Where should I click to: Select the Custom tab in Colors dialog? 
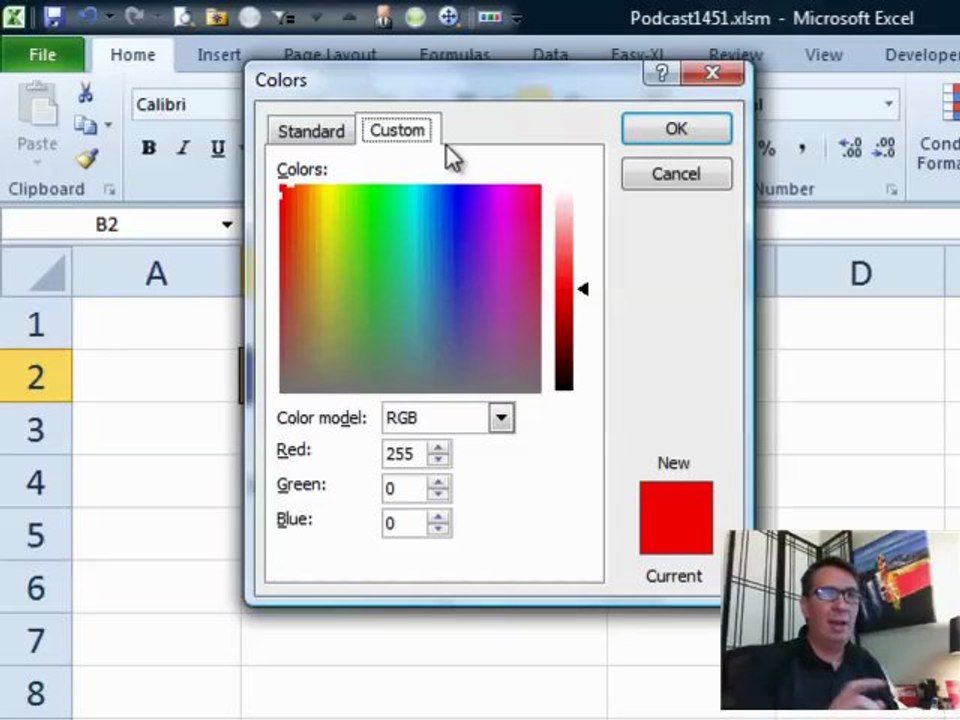397,130
